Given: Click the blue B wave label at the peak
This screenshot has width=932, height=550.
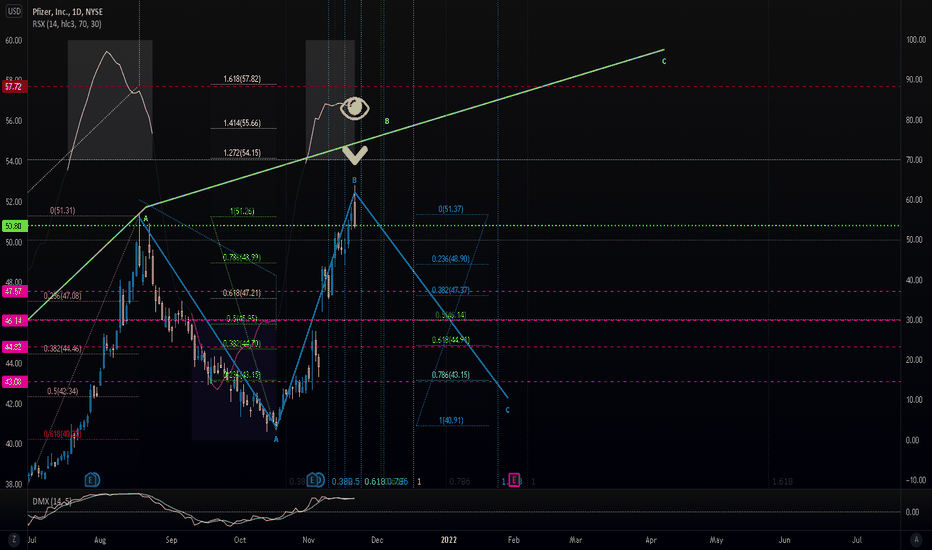Looking at the screenshot, I should 354,180.
